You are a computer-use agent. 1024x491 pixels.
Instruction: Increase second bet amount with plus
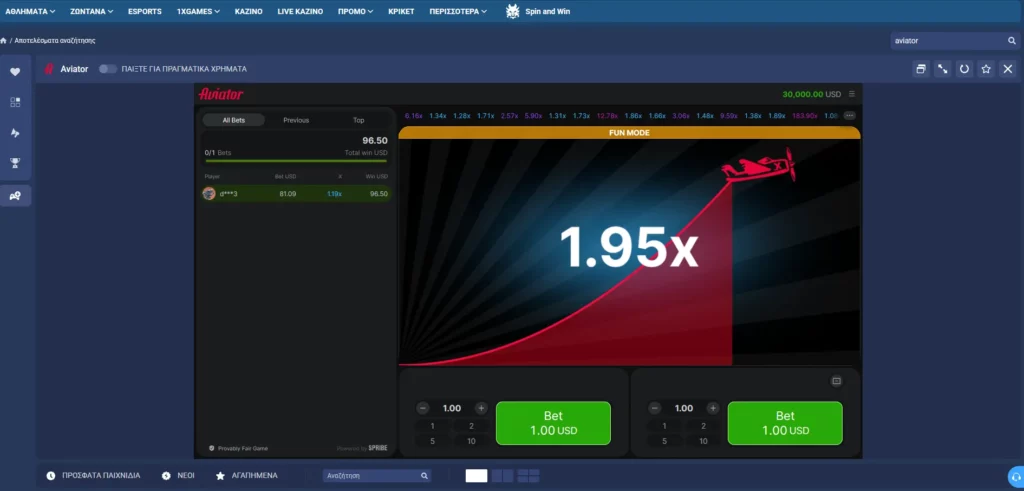pyautogui.click(x=713, y=408)
